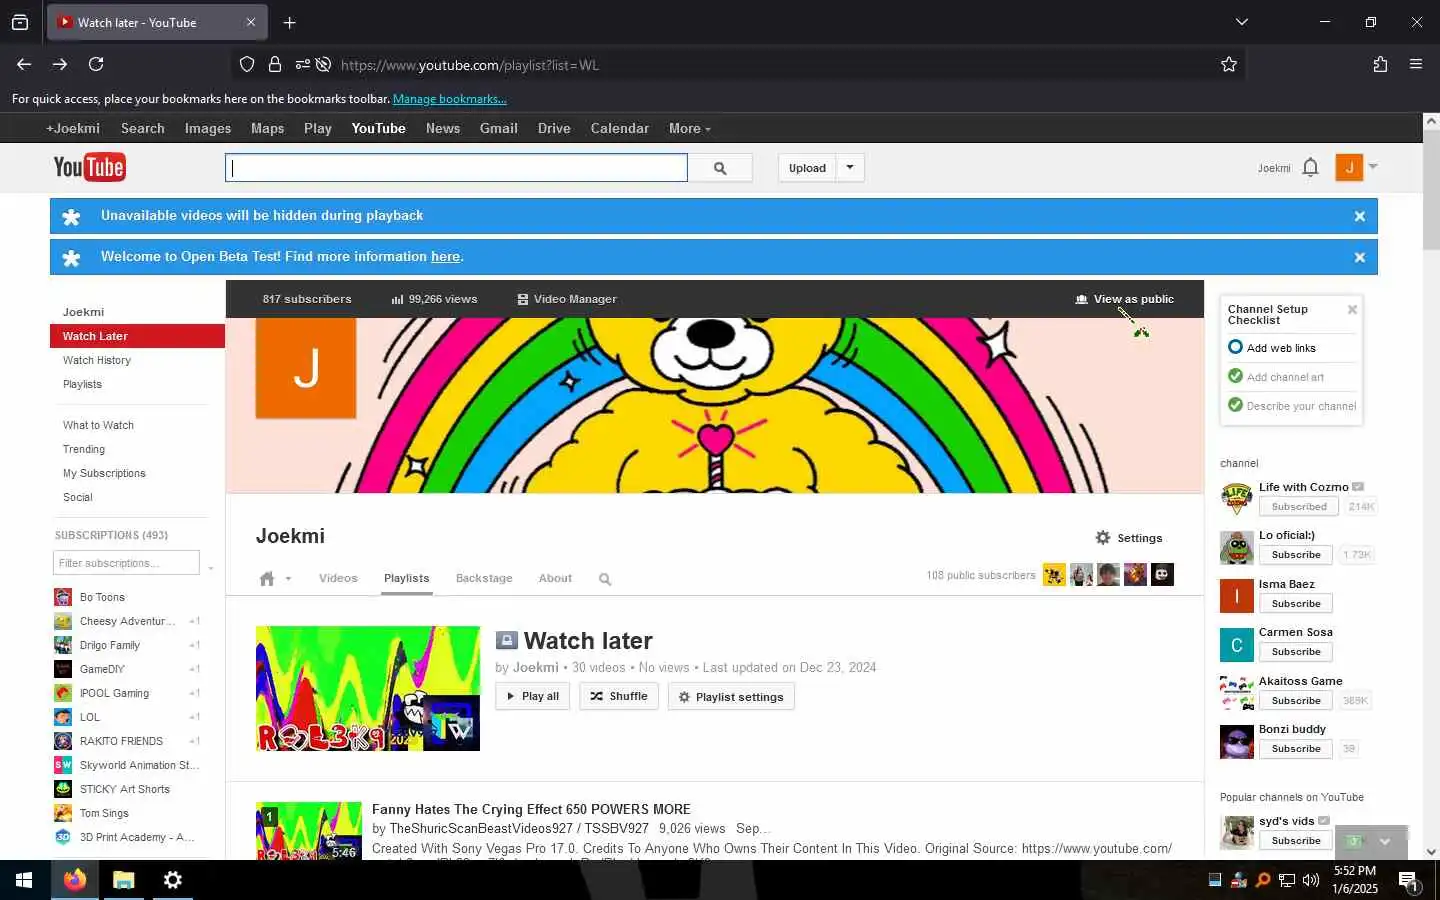Image resolution: width=1440 pixels, height=900 pixels.
Task: Open the Joekmi account avatar menu
Action: tap(1349, 167)
